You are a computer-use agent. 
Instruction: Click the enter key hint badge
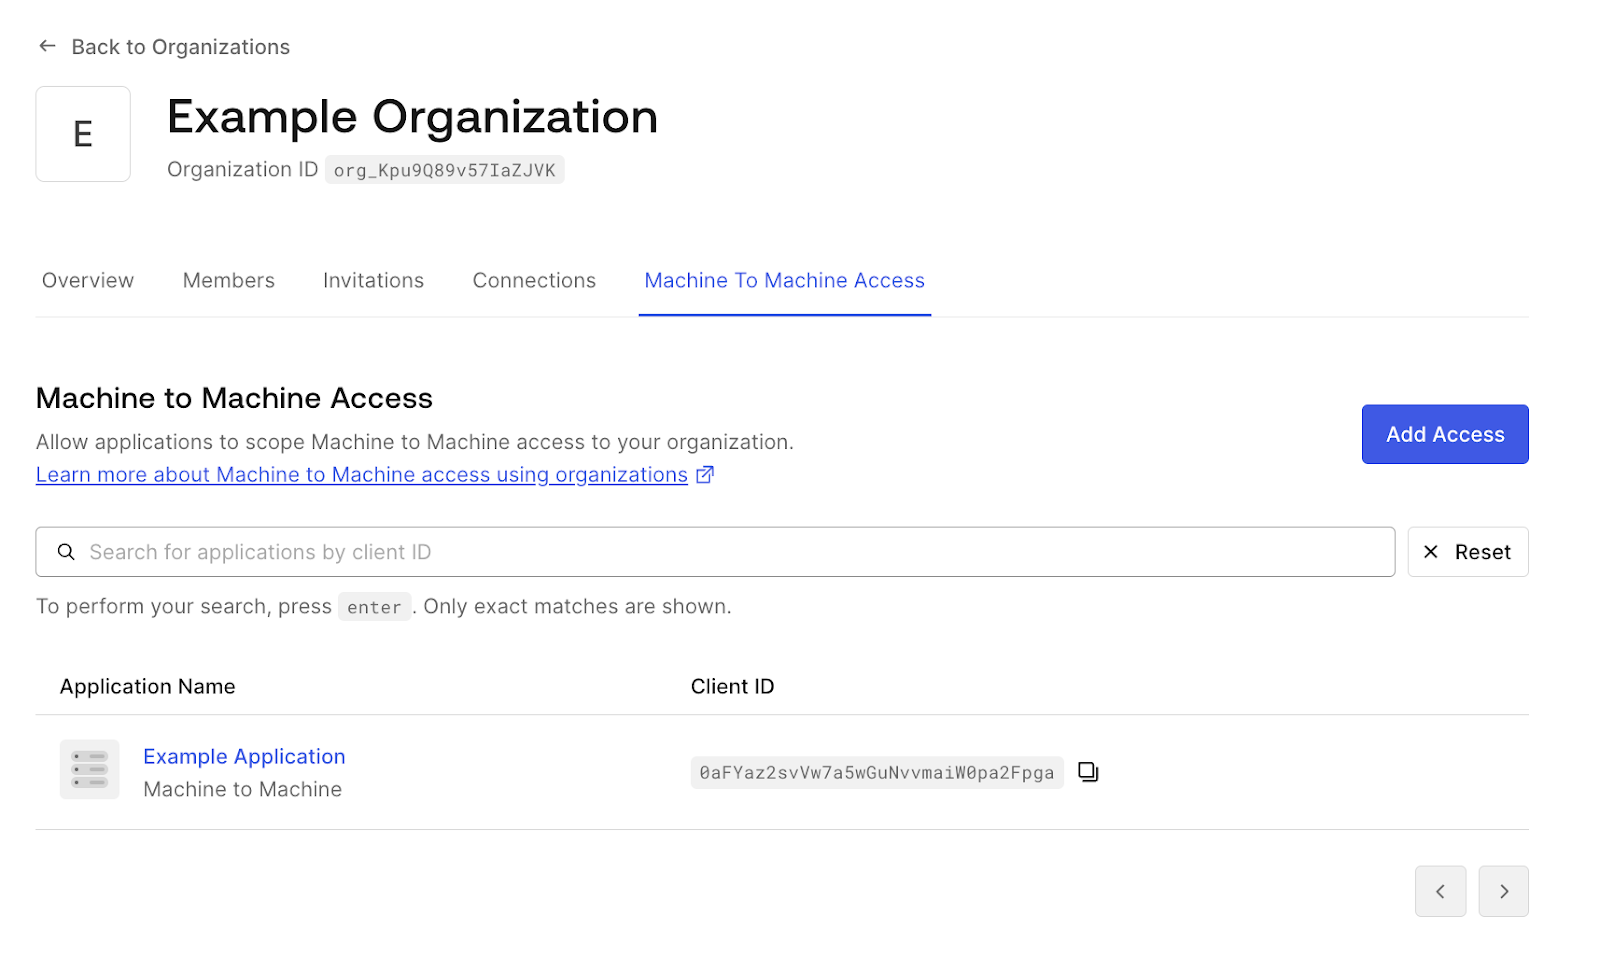tap(374, 607)
